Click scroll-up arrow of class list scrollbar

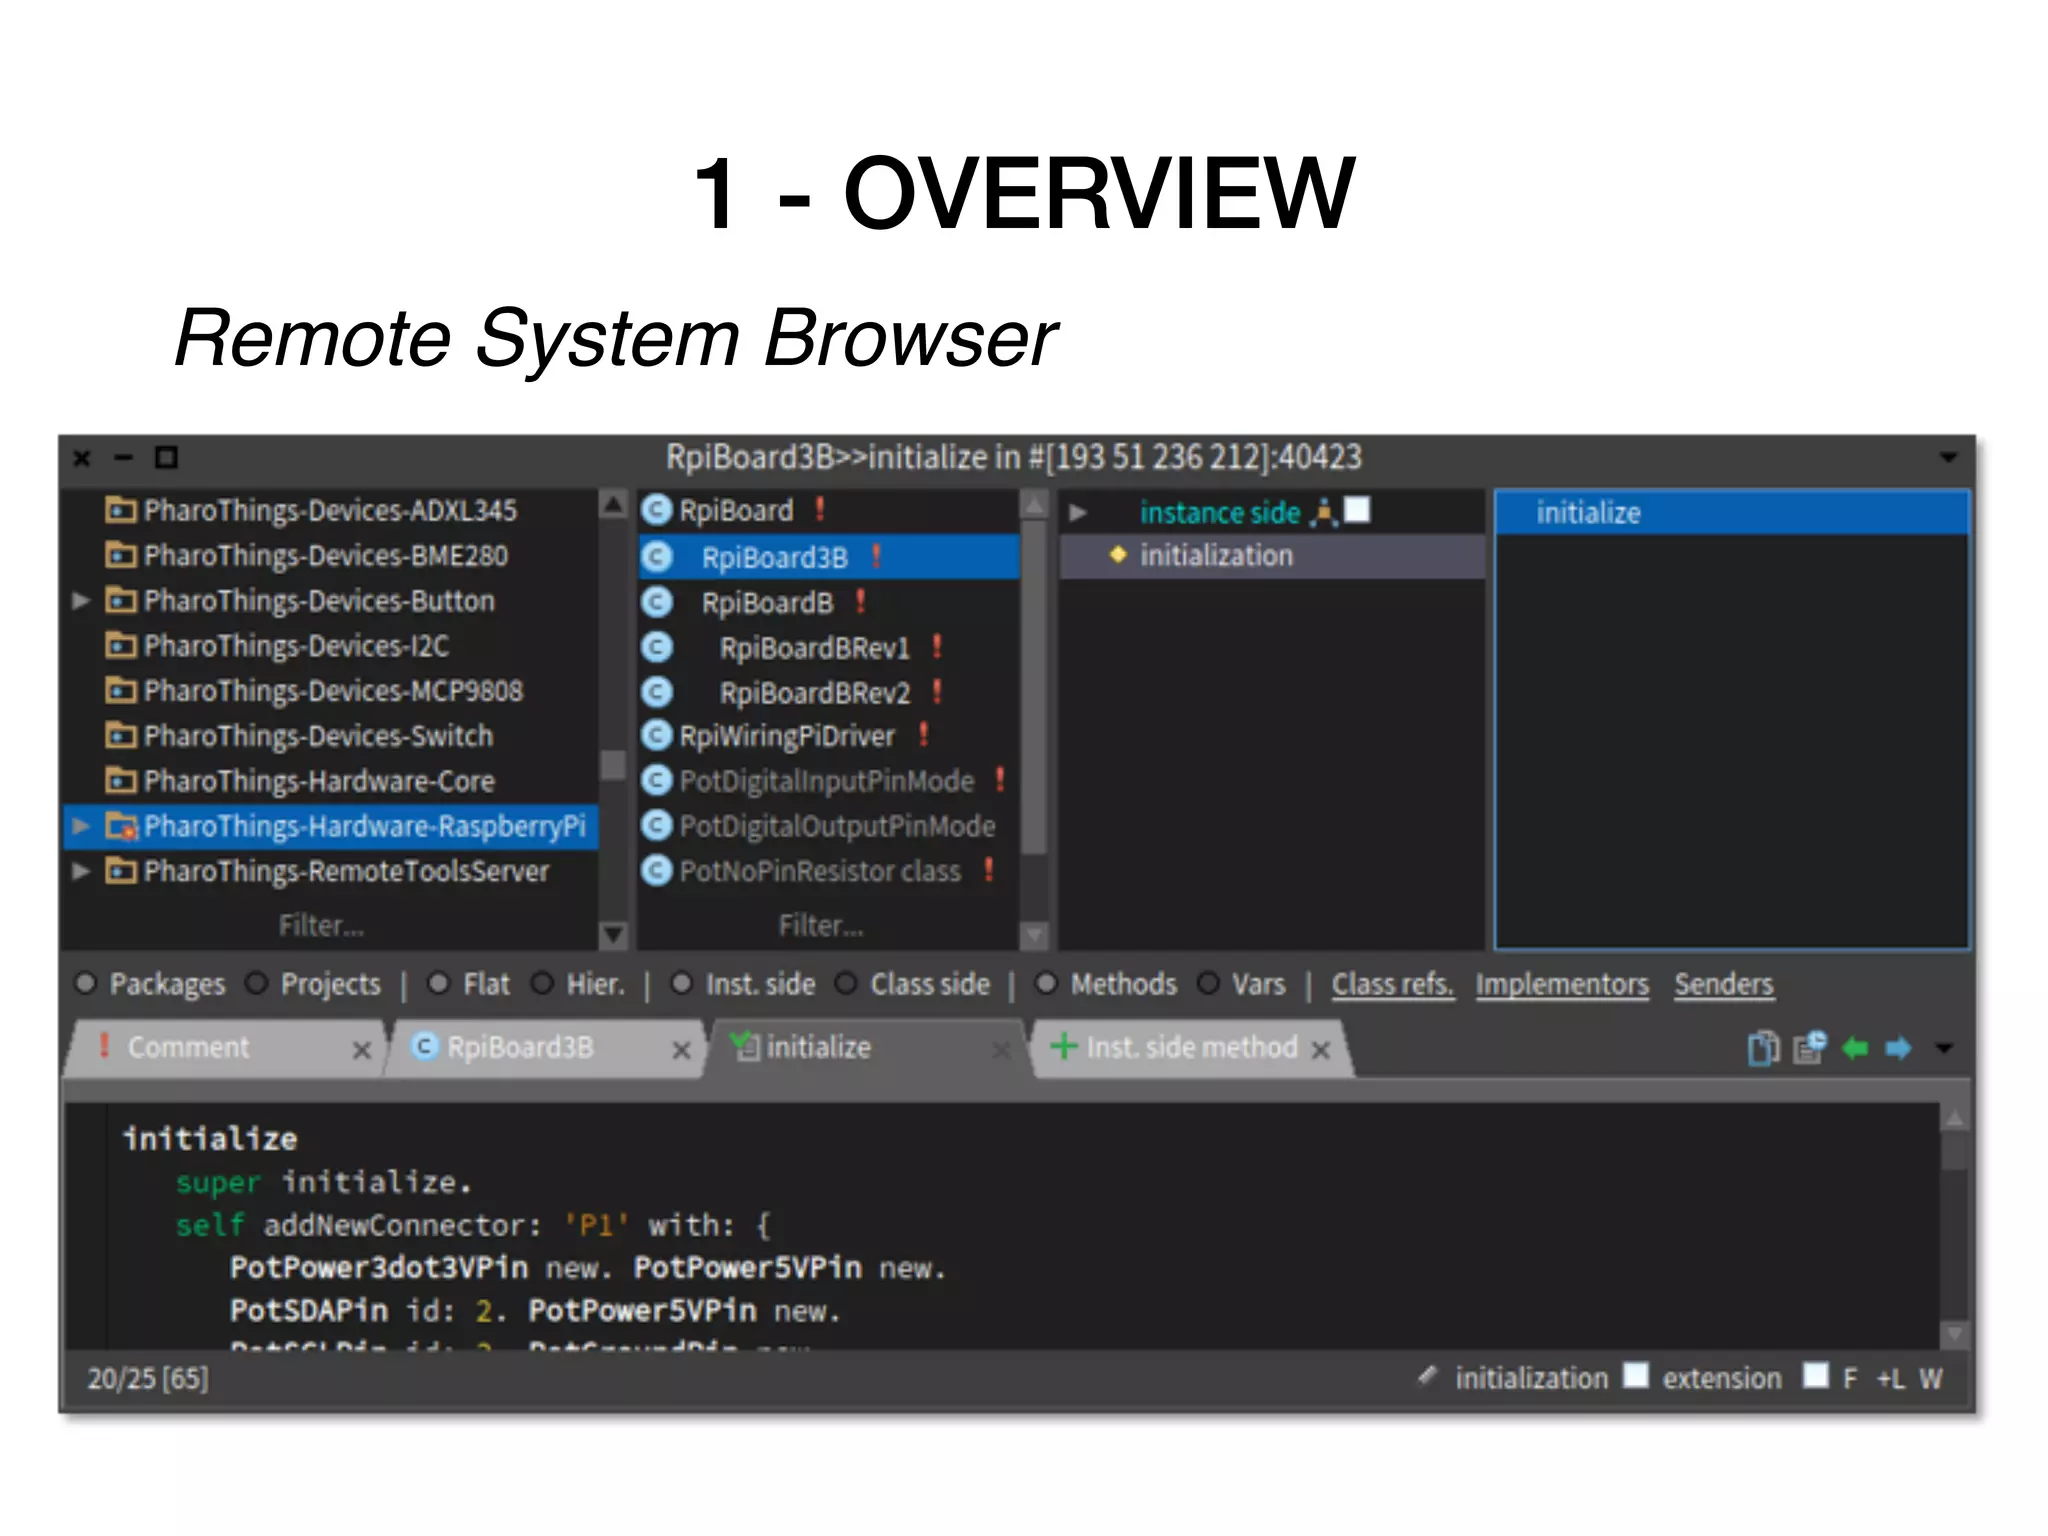[1034, 505]
